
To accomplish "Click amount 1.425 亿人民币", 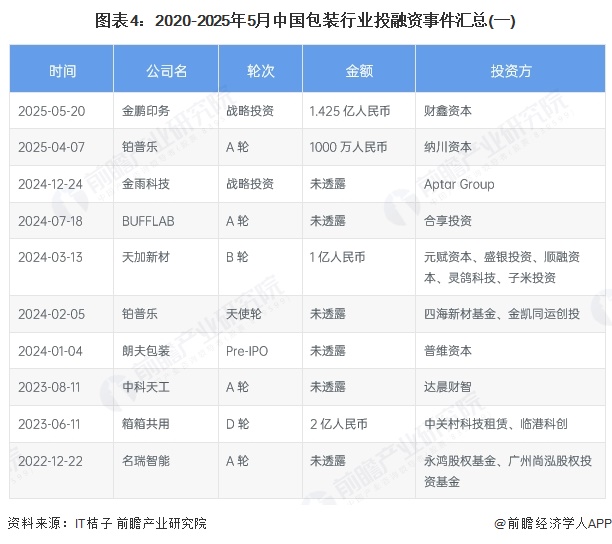I will pos(350,111).
